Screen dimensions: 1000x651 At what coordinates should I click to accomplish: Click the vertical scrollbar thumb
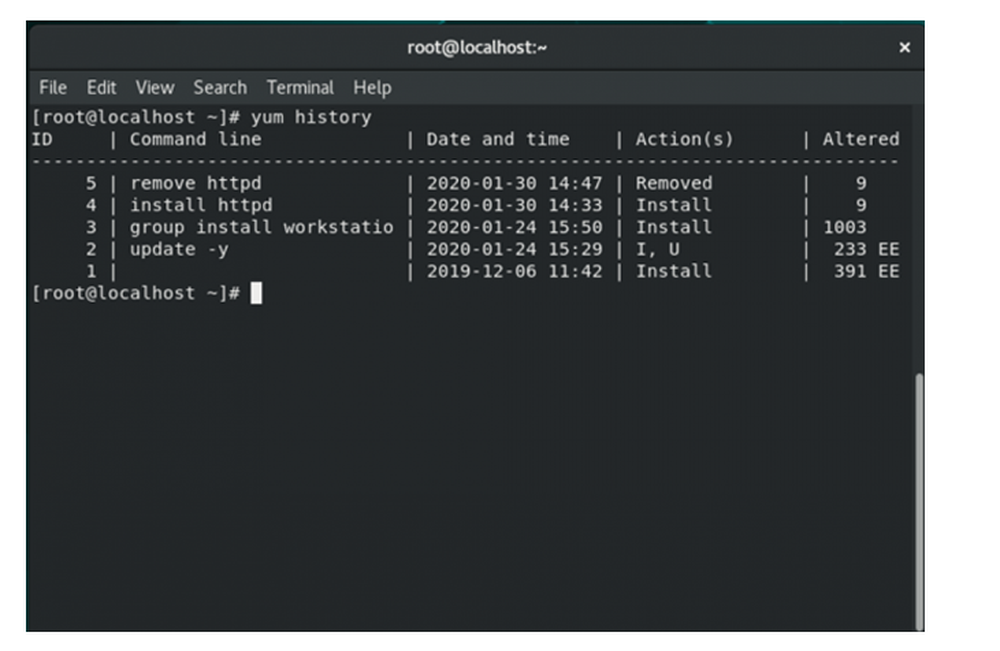pos(919,502)
